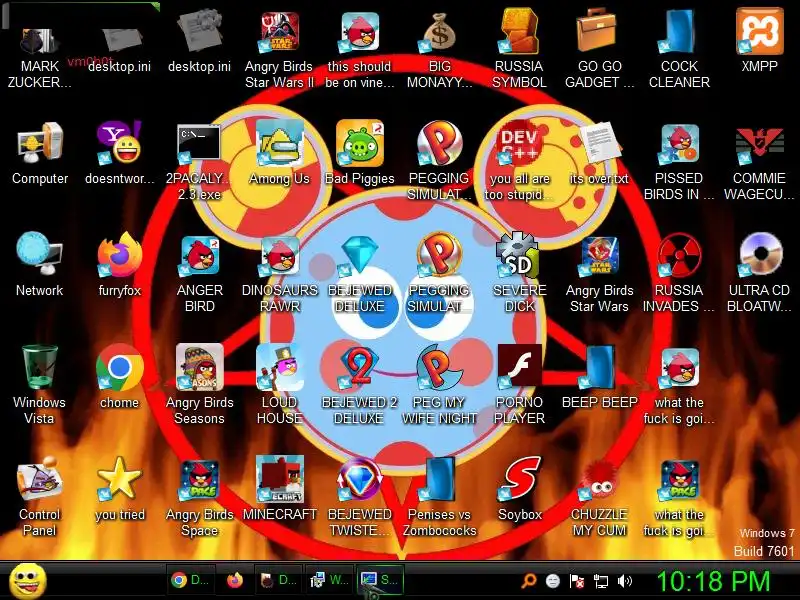800x600 pixels.
Task: Select the BIG MONAYY money bag icon
Action: pos(439,32)
